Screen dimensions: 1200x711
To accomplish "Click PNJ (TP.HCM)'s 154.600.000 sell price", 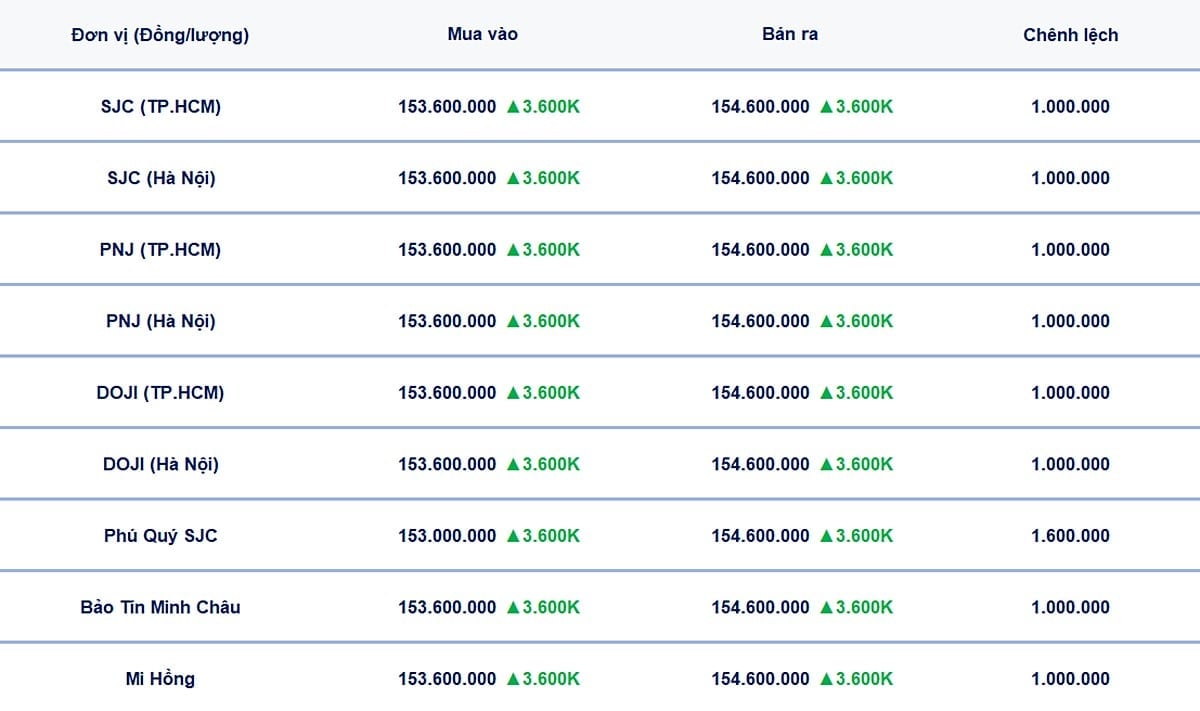I will 760,250.
